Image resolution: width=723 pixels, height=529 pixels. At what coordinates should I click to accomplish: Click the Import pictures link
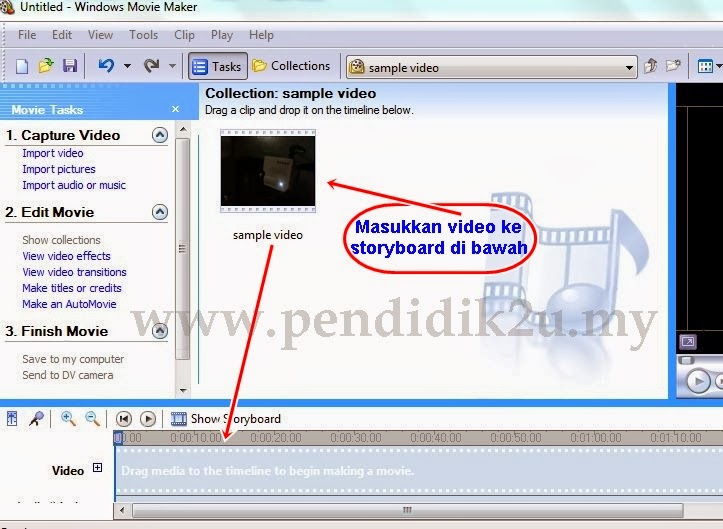click(59, 169)
